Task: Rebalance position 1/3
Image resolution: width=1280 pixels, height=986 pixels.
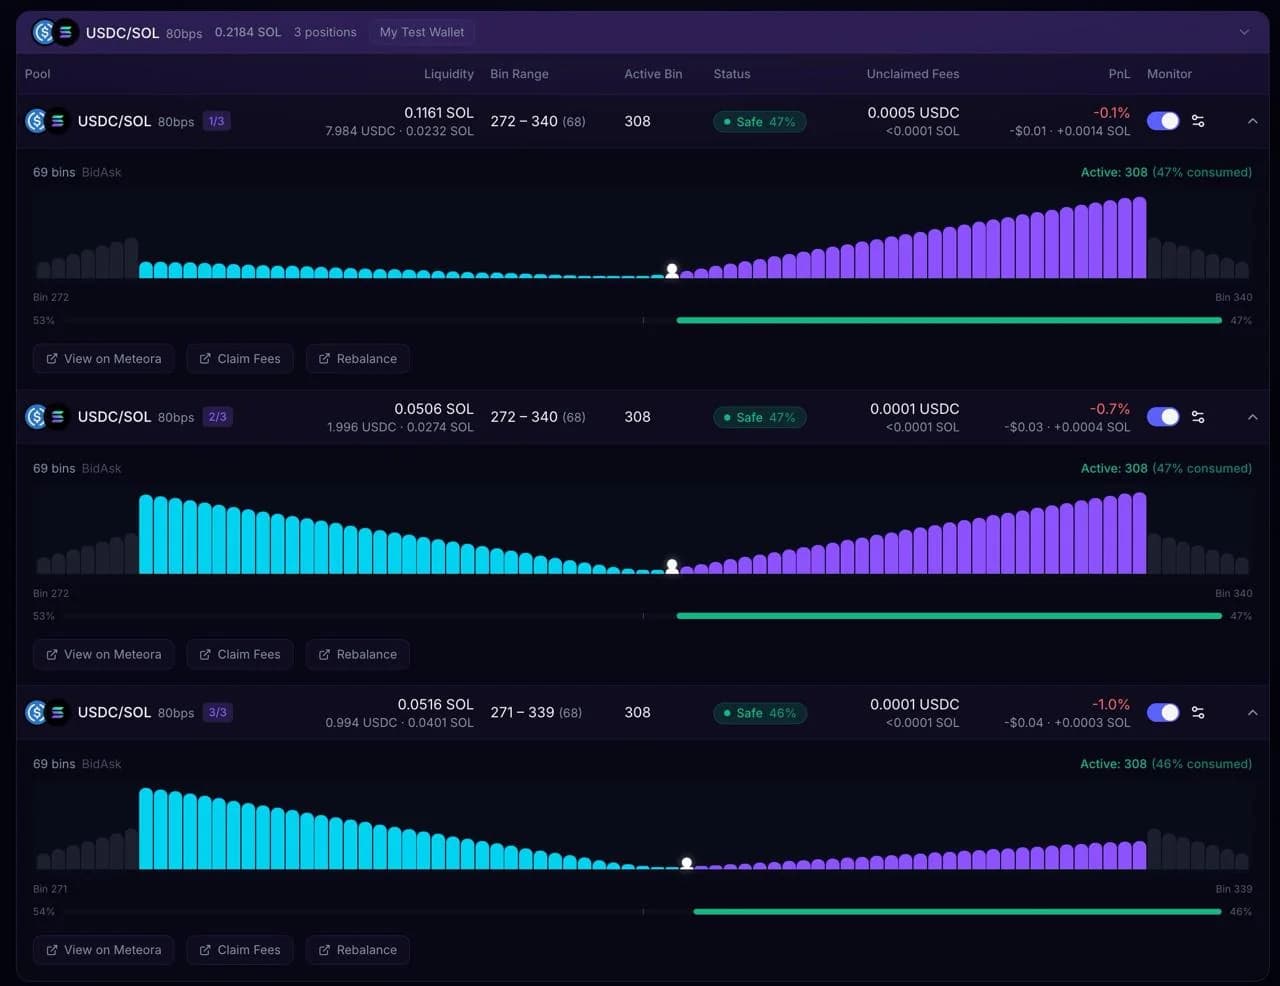Action: click(x=358, y=359)
